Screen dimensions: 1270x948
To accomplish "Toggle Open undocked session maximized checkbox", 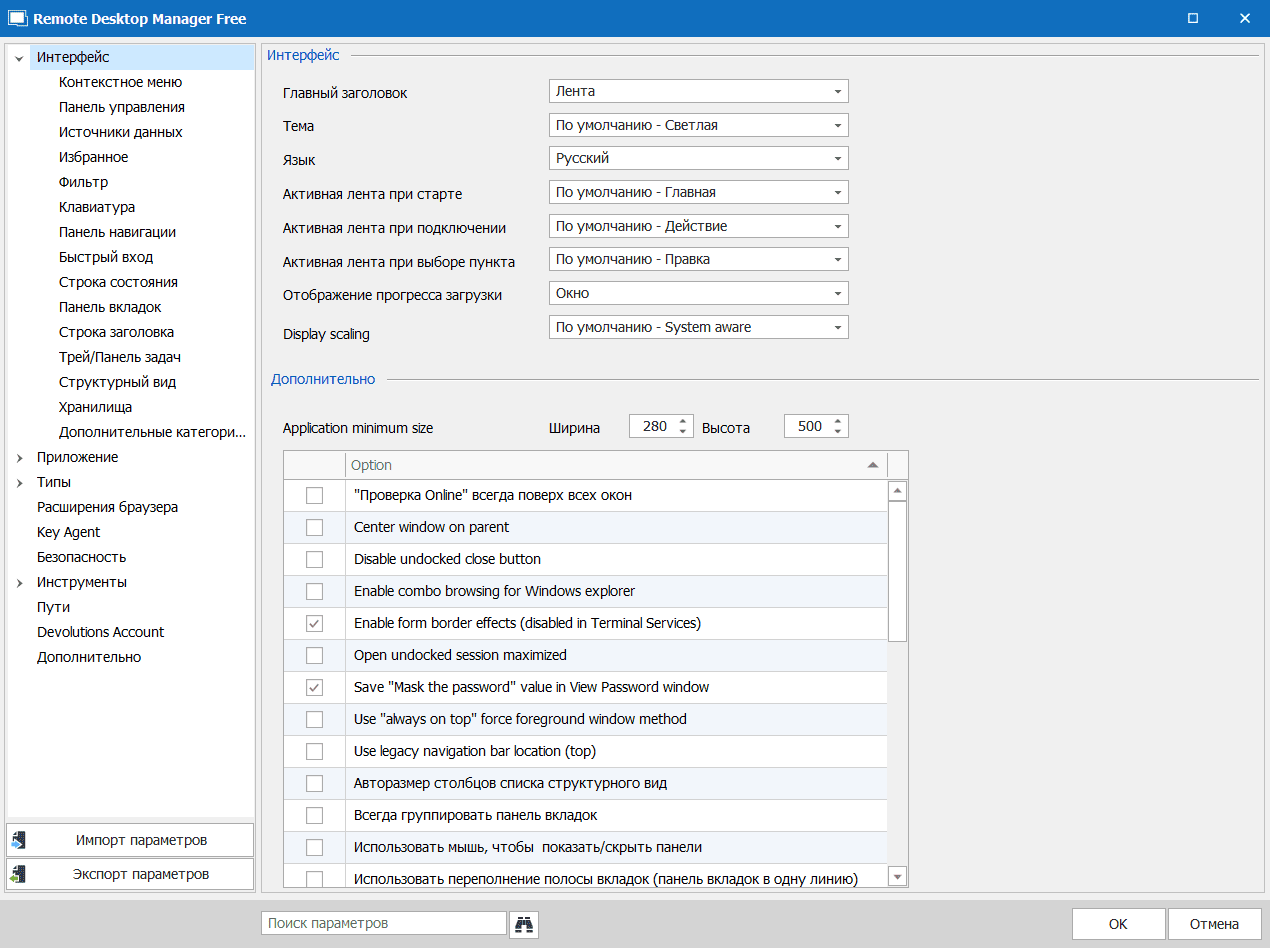I will 314,655.
